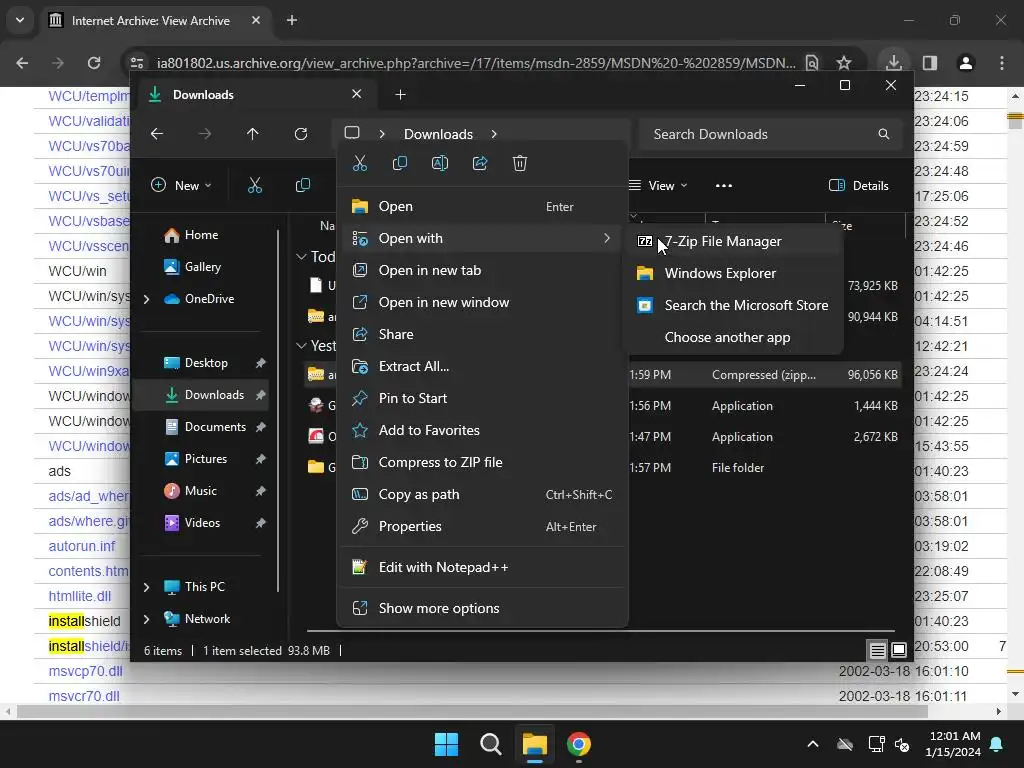Collapse the Yesterday group
The width and height of the screenshot is (1024, 768).
click(301, 345)
